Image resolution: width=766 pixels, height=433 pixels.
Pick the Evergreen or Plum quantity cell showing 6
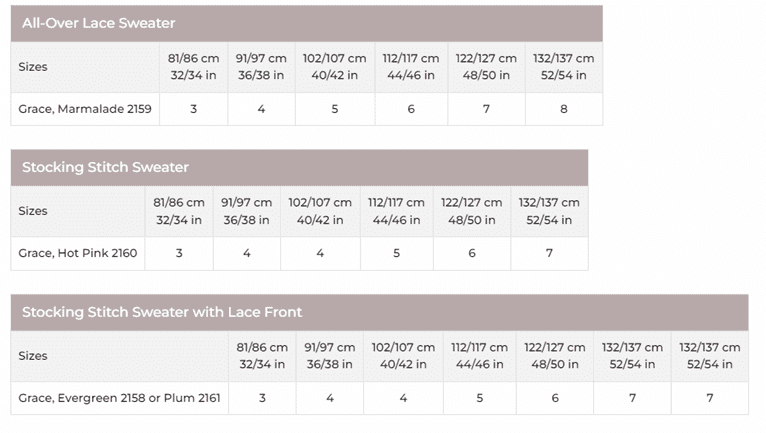point(555,398)
